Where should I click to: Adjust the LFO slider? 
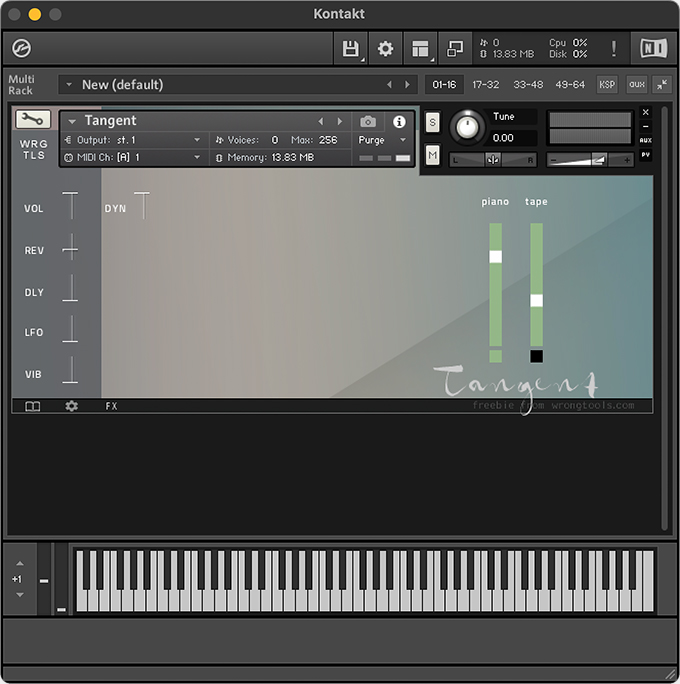70,329
